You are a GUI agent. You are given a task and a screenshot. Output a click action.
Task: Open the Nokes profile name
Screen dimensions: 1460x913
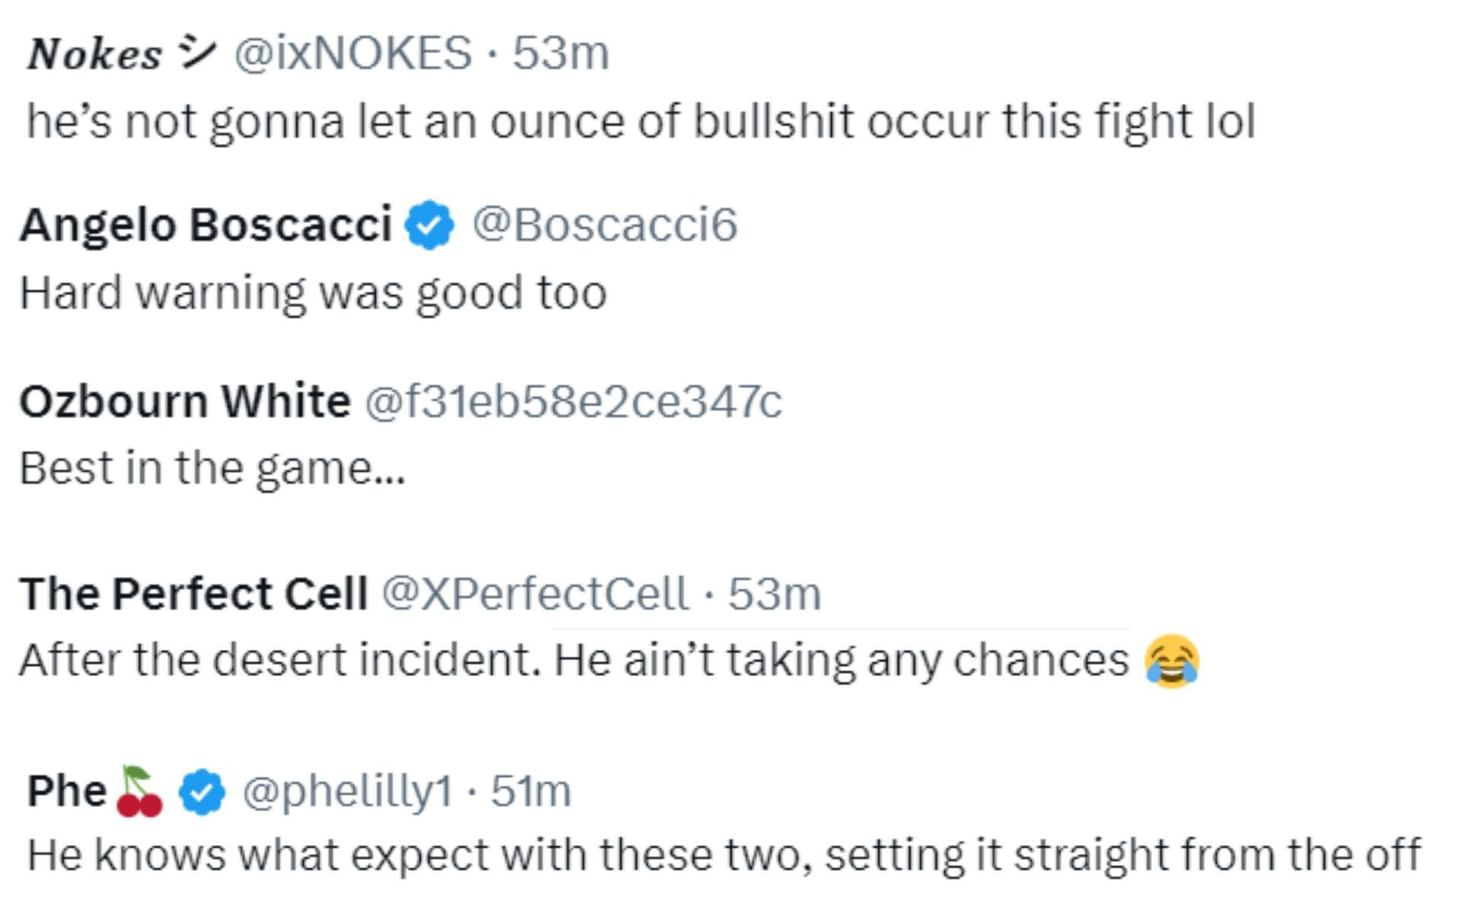(x=94, y=54)
